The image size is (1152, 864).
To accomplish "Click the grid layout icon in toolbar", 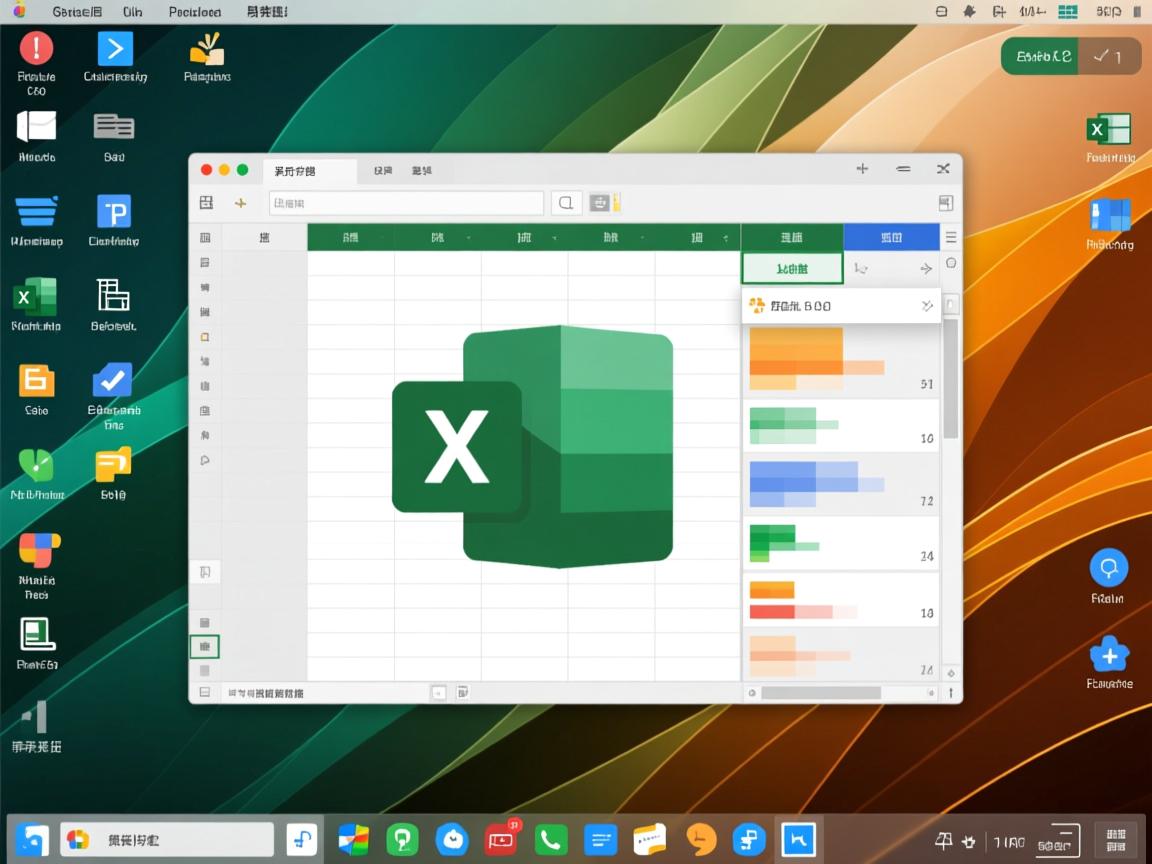I will [206, 203].
